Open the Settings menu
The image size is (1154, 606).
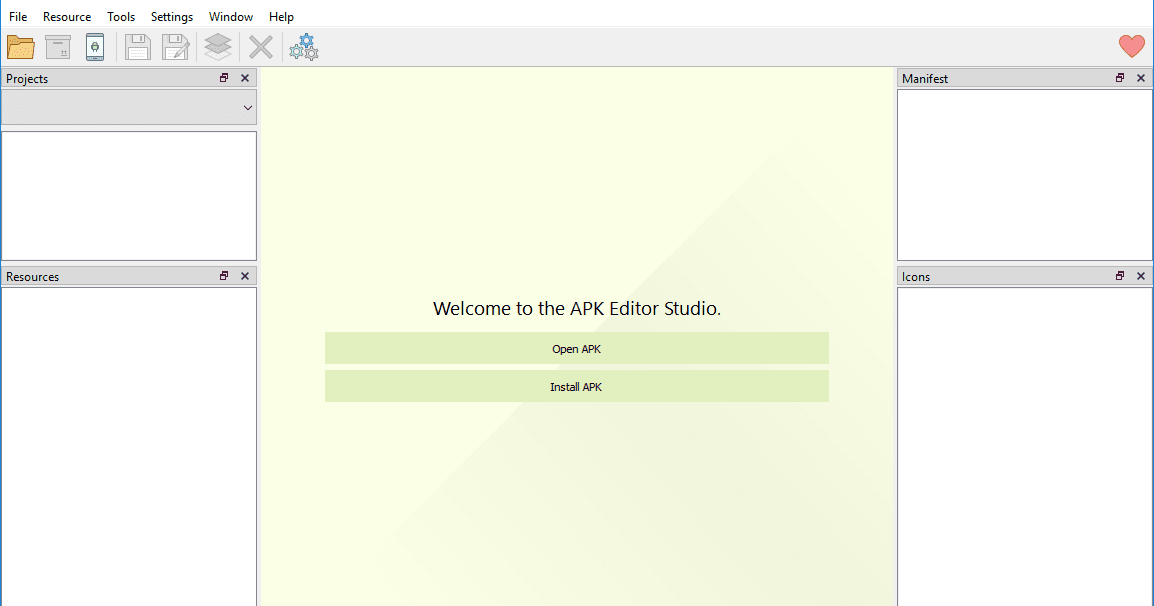click(x=171, y=16)
